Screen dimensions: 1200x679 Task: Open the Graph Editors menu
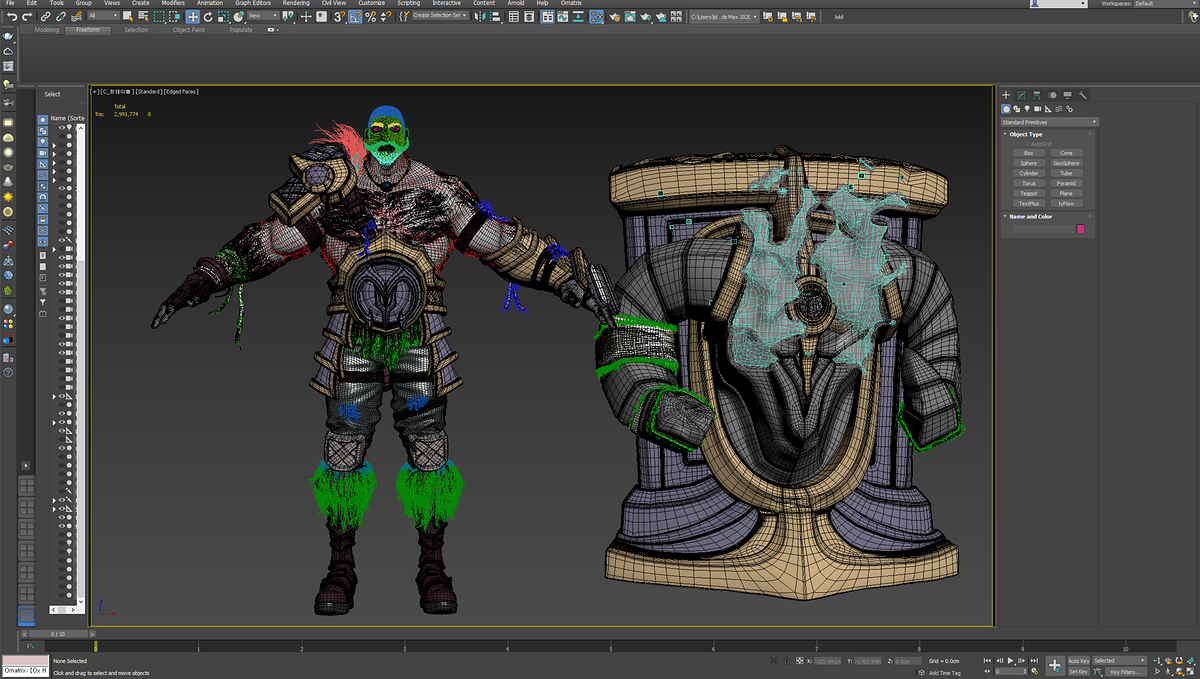tap(253, 3)
